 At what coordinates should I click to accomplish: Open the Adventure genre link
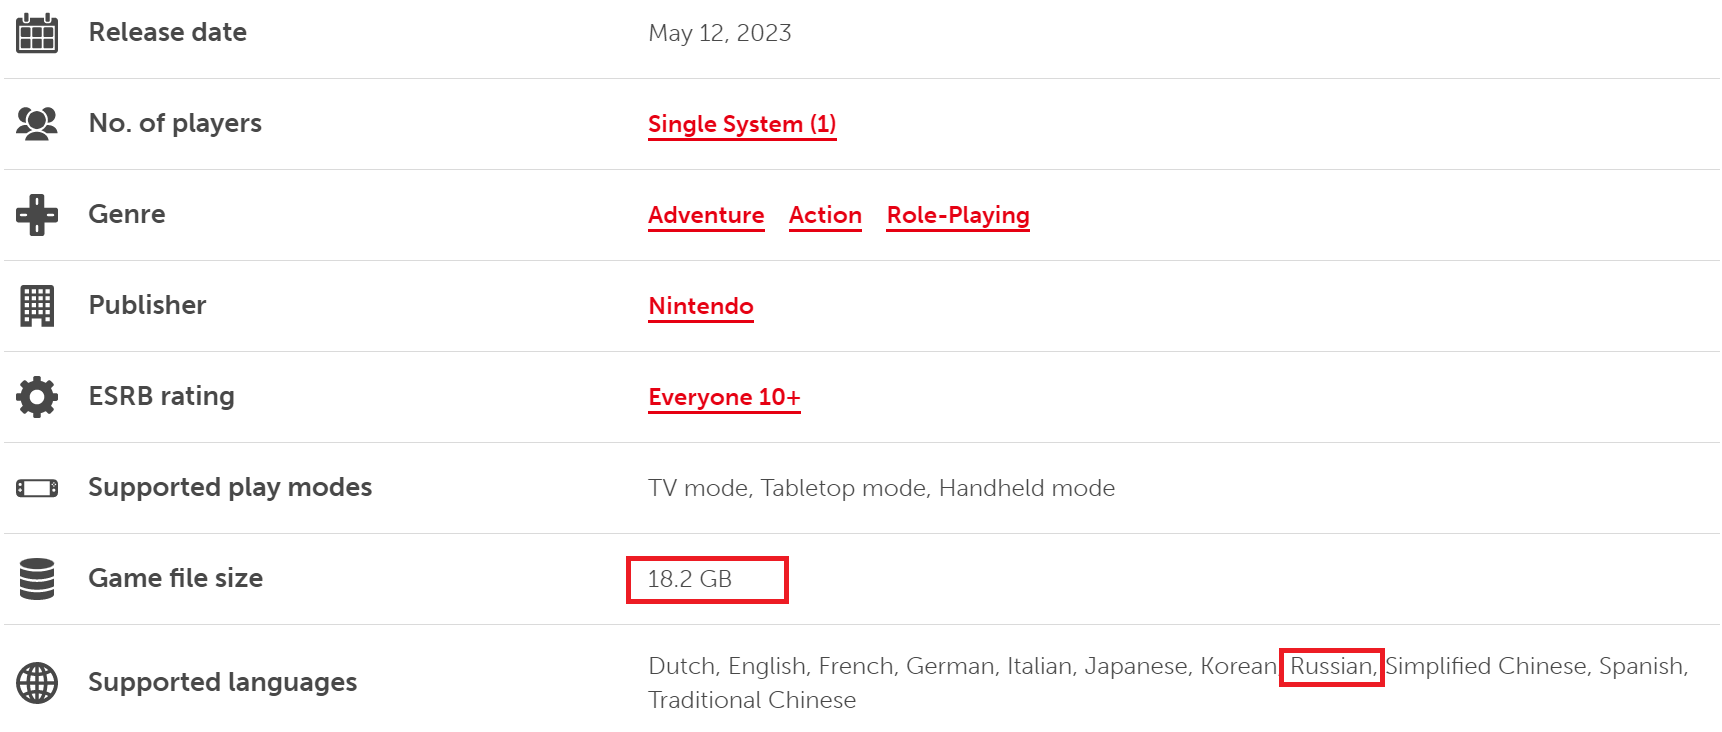pyautogui.click(x=706, y=215)
